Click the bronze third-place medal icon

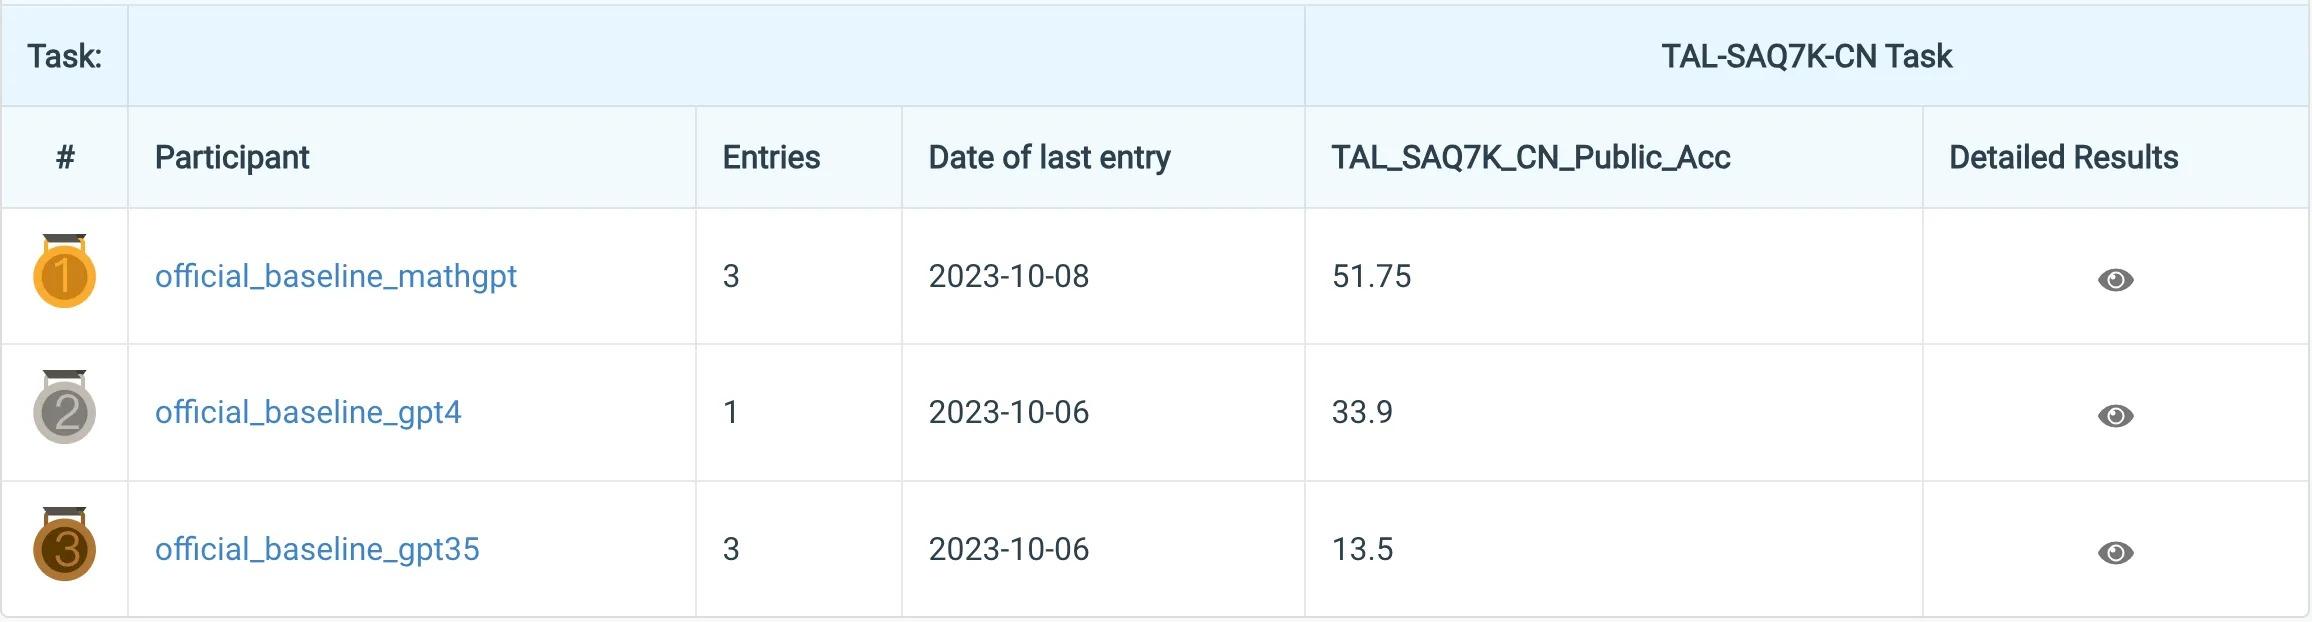(64, 546)
